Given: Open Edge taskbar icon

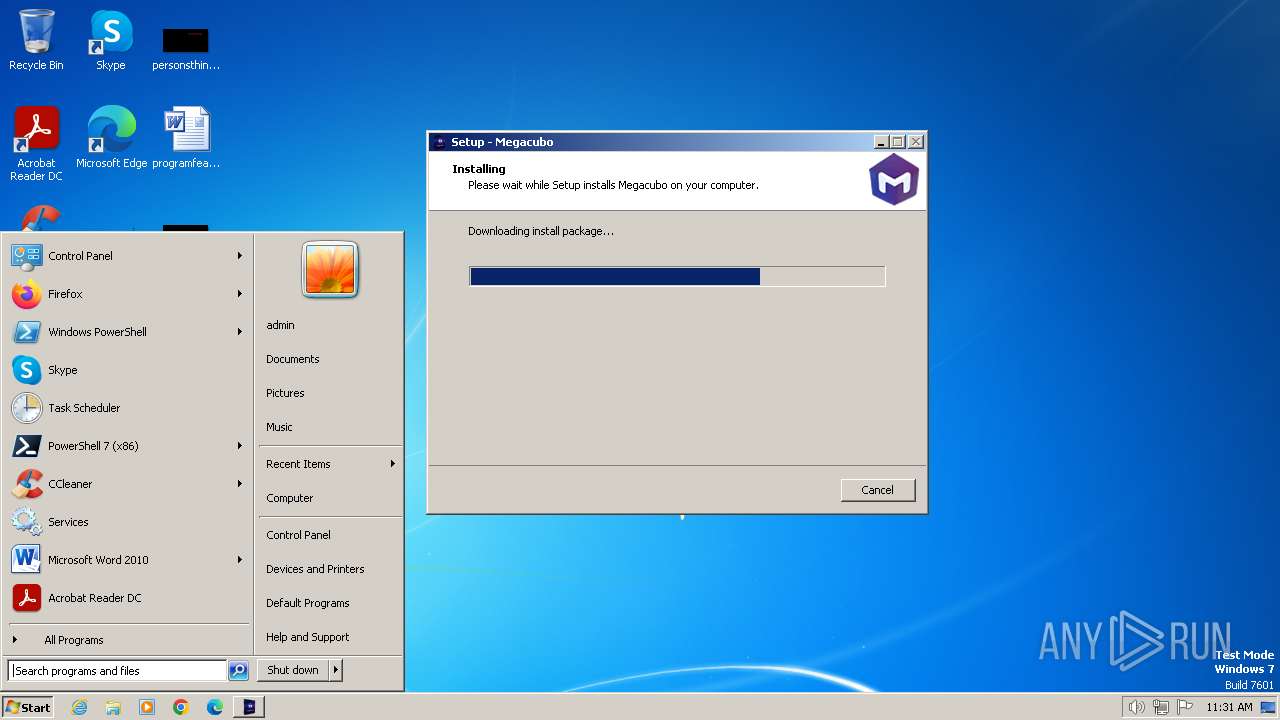Looking at the screenshot, I should pos(215,707).
